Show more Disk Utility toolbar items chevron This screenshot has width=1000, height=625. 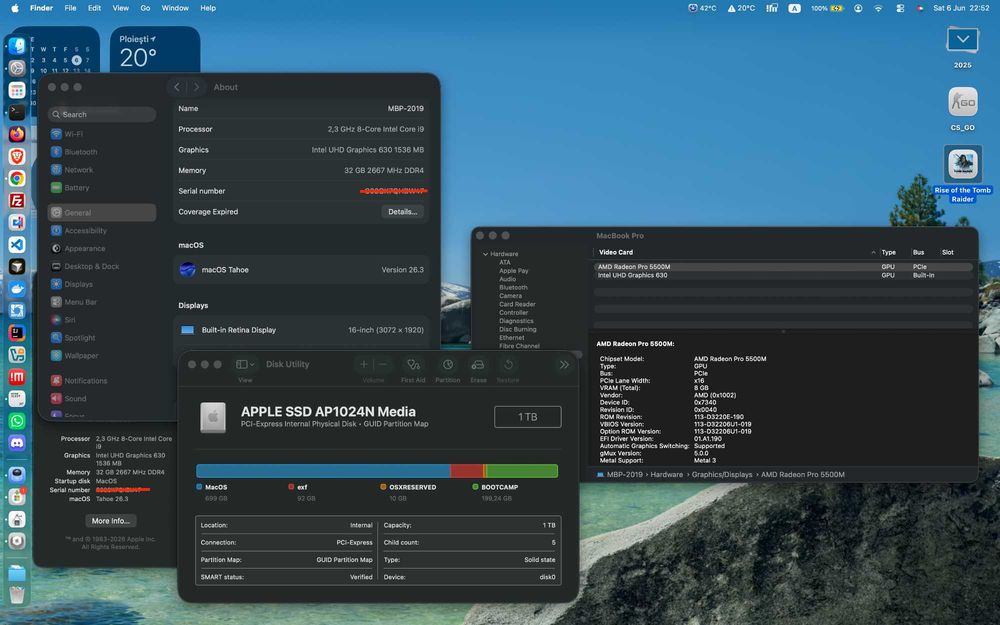pos(564,365)
